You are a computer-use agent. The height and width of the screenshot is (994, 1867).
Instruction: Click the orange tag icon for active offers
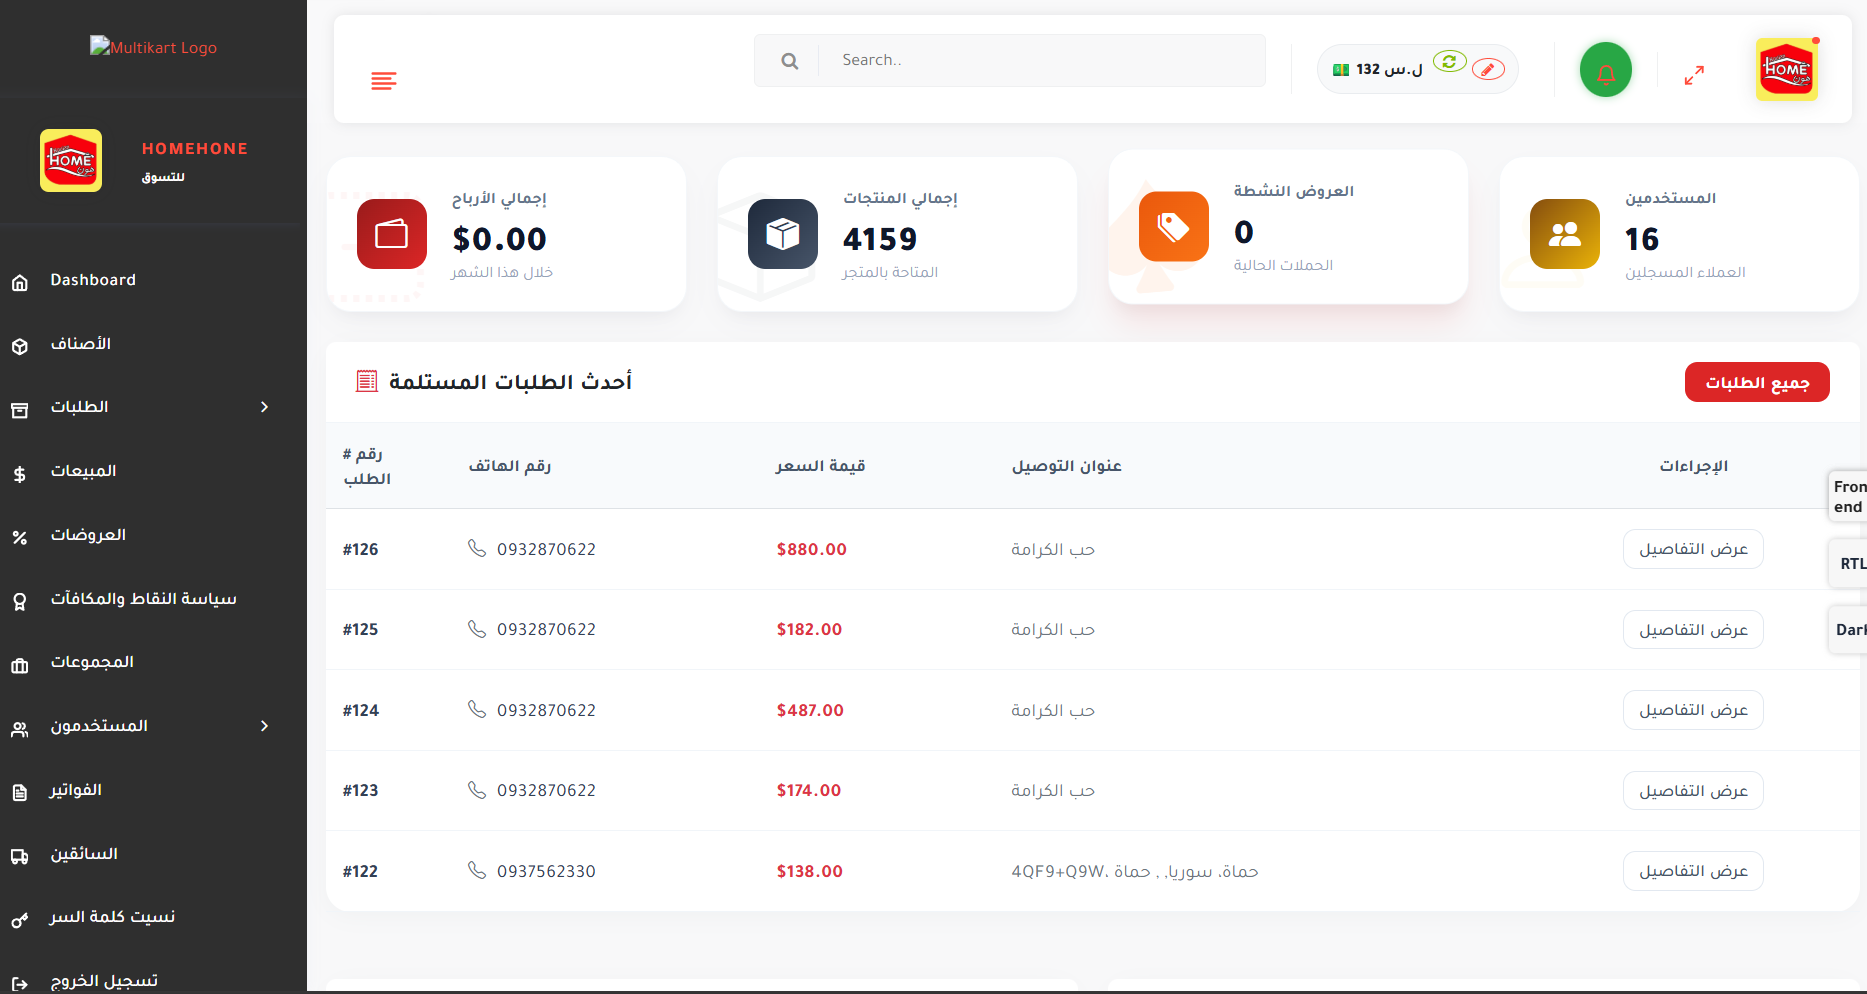(1173, 227)
